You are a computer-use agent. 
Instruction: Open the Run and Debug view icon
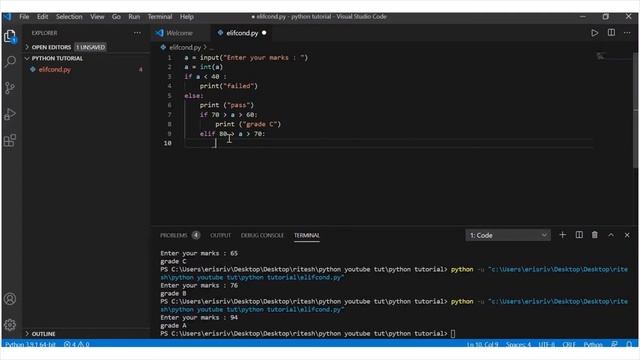click(10, 114)
